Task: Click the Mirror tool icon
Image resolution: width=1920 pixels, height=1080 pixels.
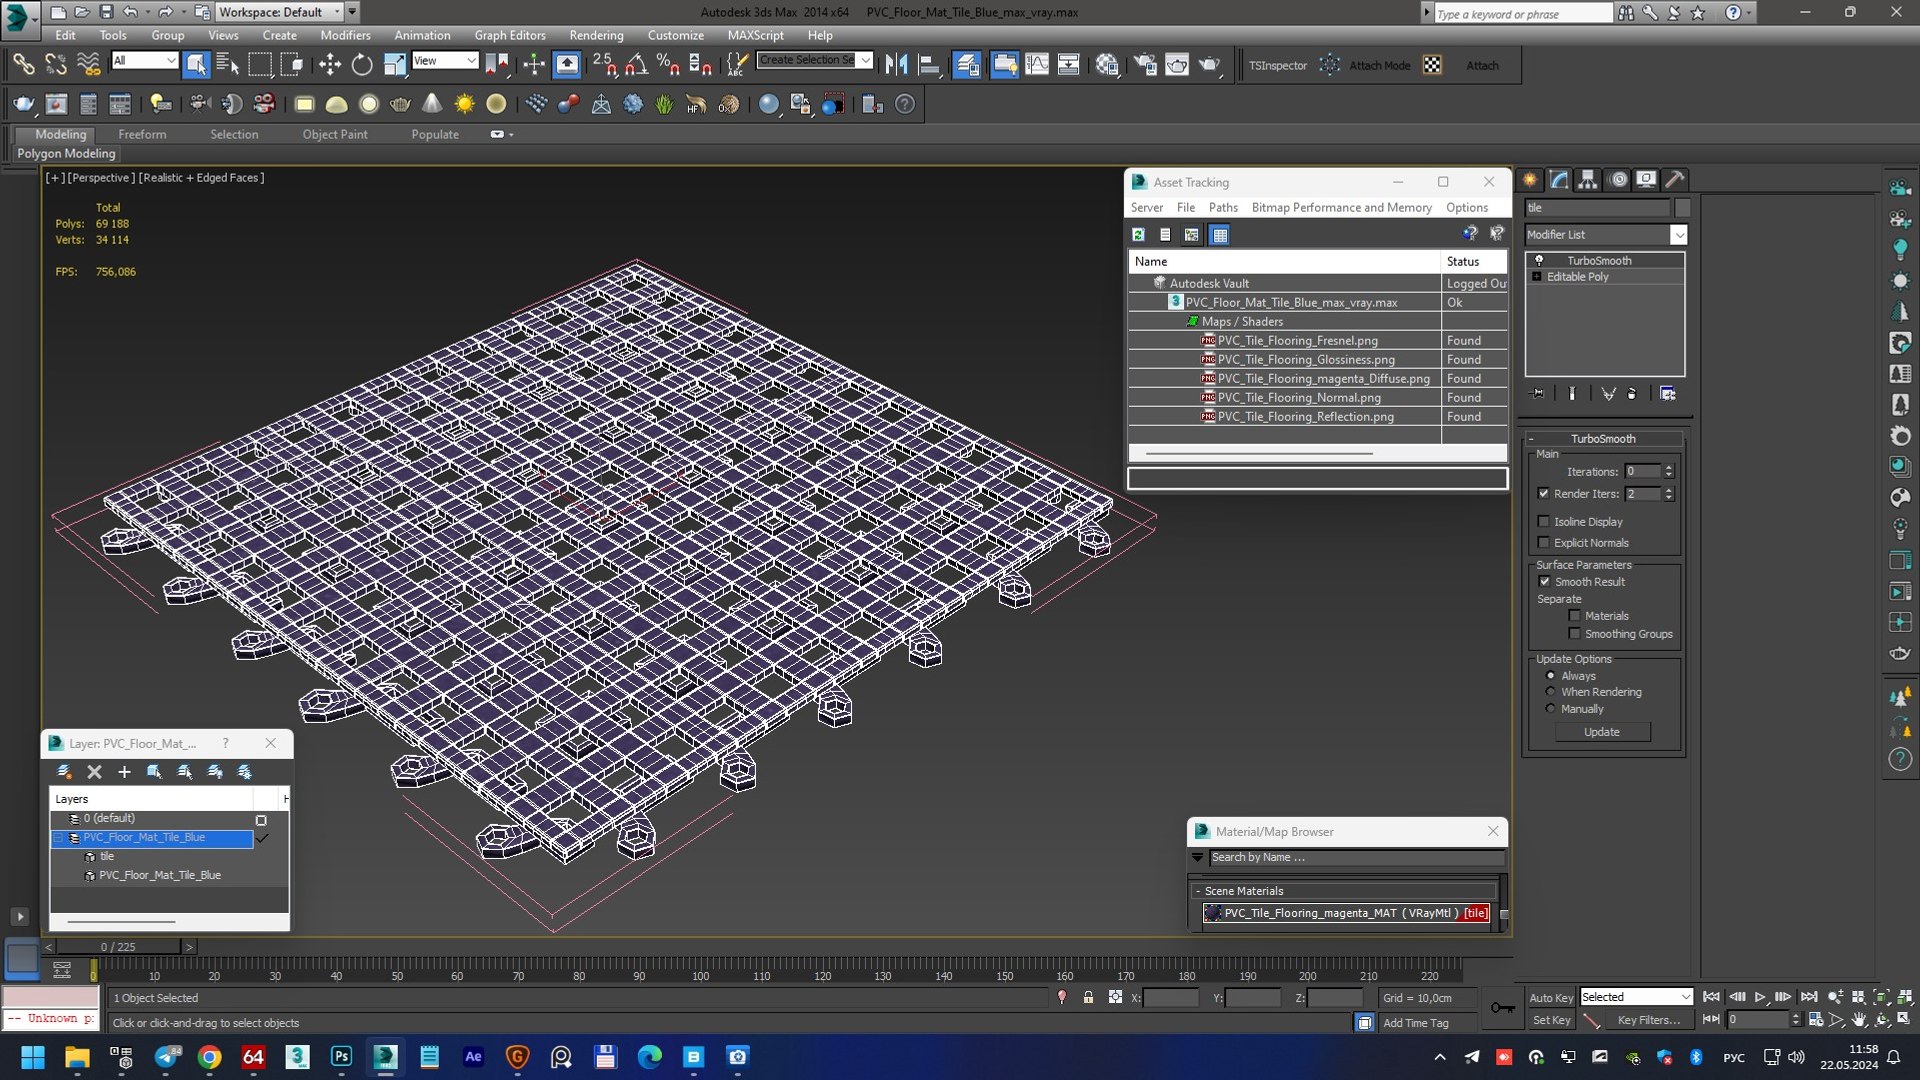Action: pos(897,65)
